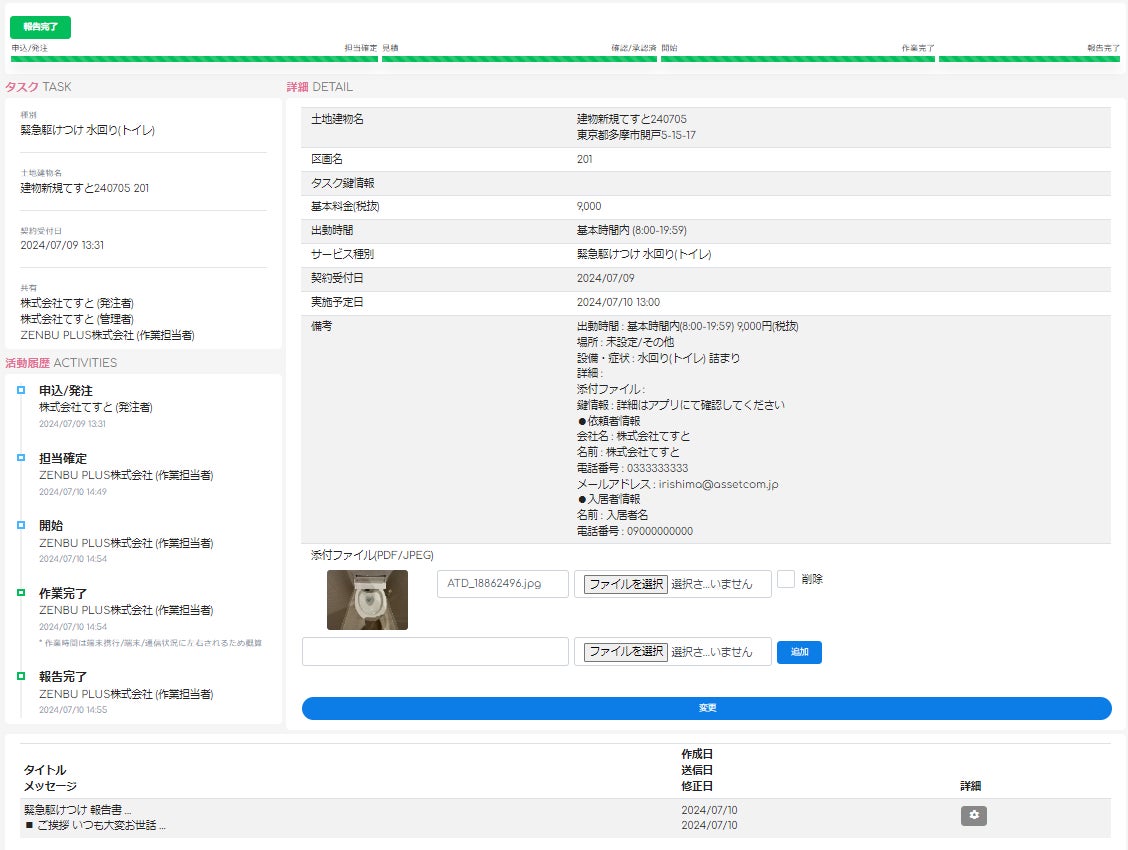This screenshot has height=850, width=1128.
Task: Click the address 東京都多摩市関戸5-15-17
Action: [636, 135]
